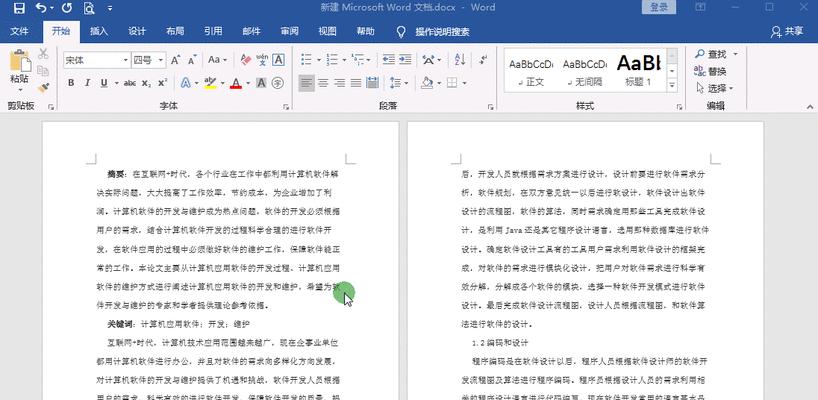818x400 pixels.
Task: Apply a numbered list
Action: coord(332,60)
